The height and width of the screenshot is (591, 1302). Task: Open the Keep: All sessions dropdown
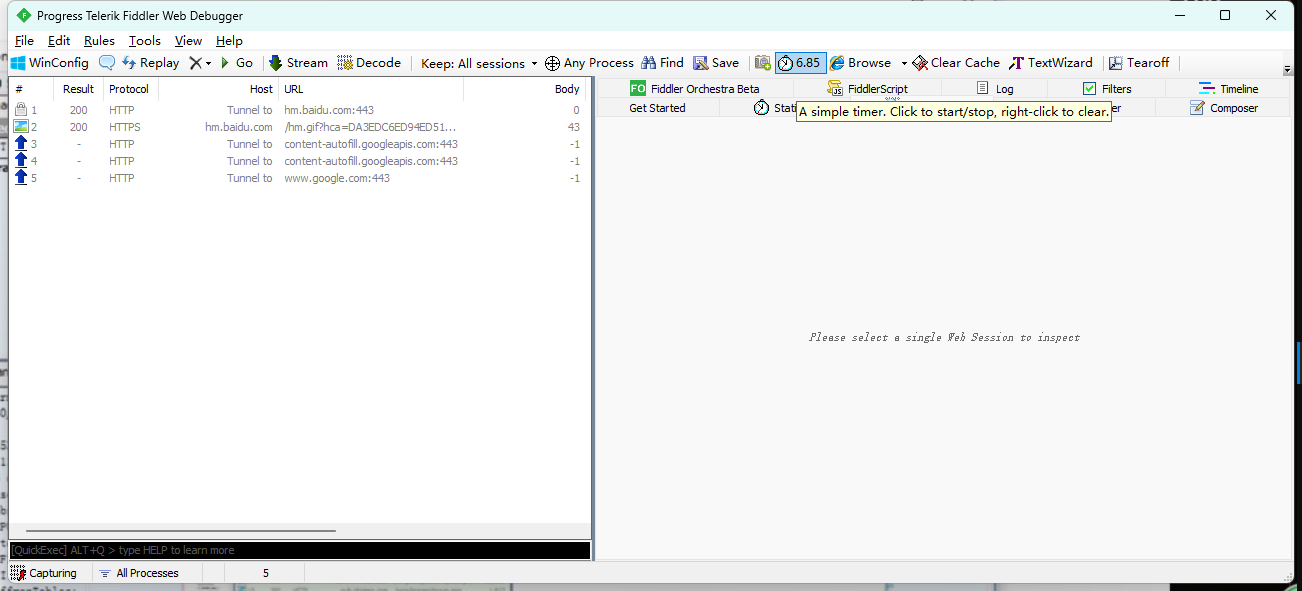[x=479, y=63]
